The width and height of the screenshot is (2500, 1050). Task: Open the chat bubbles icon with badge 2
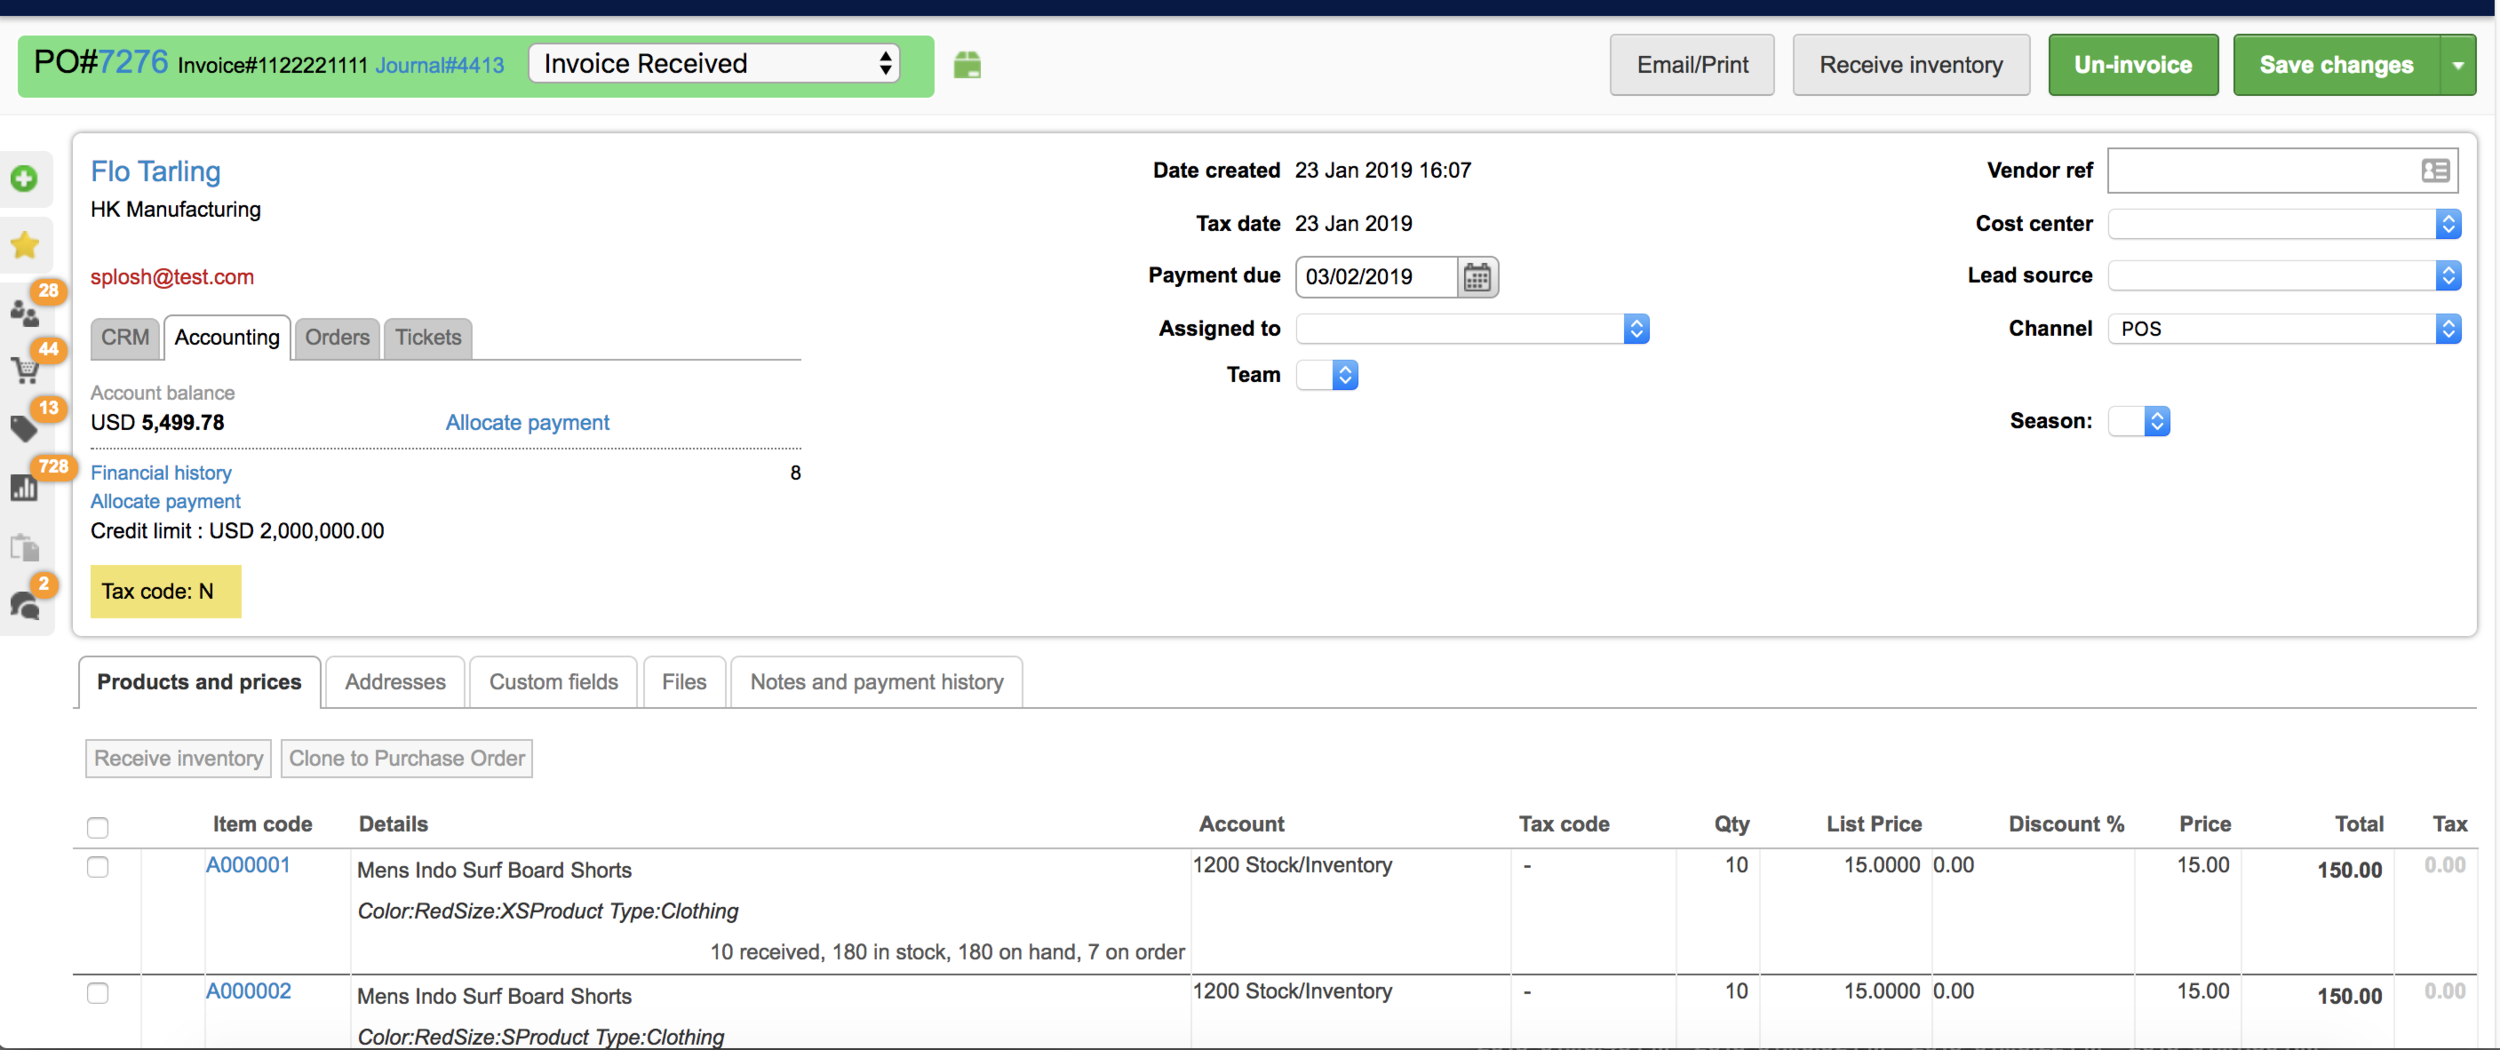[25, 605]
